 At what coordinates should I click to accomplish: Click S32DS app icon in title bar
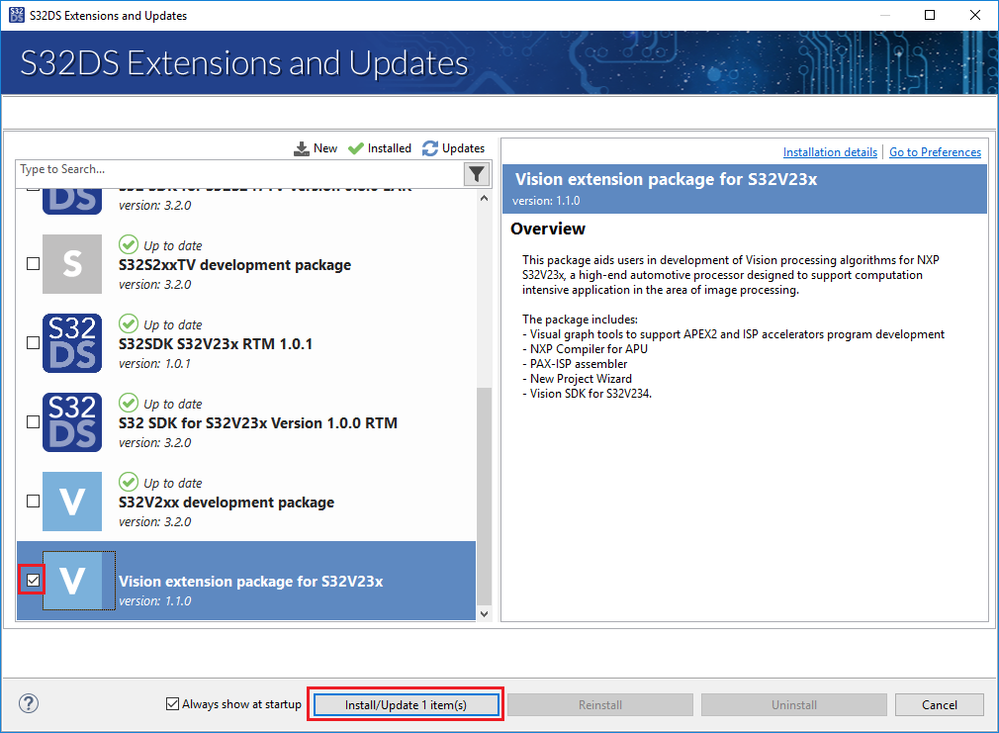click(17, 15)
